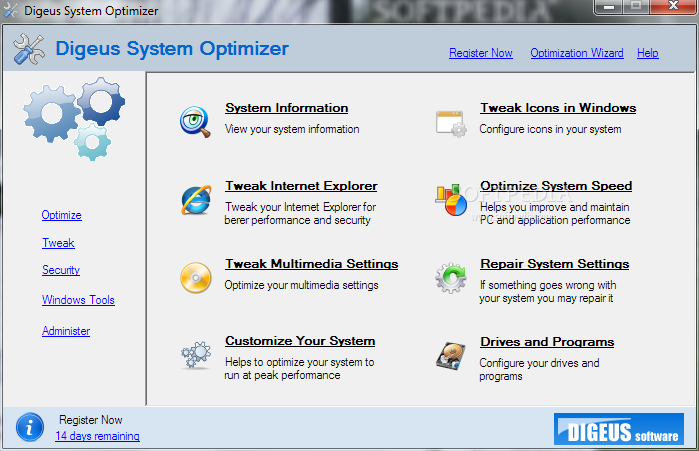Minimize the Digeus System Optimizer window
The height and width of the screenshot is (451, 699).
[x=609, y=7]
